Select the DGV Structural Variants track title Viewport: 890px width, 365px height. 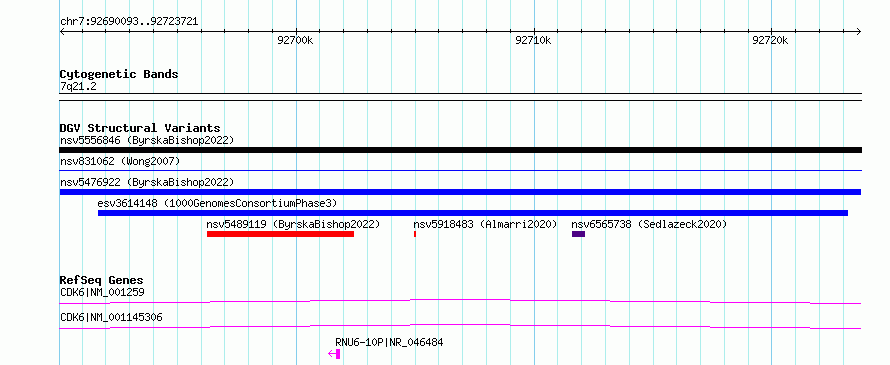pos(140,128)
